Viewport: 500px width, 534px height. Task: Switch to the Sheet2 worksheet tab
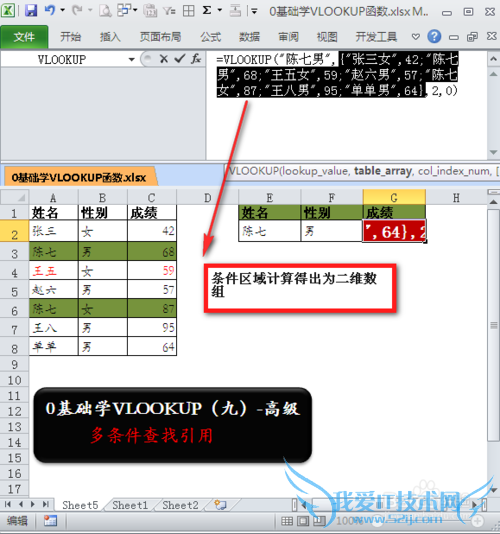180,505
